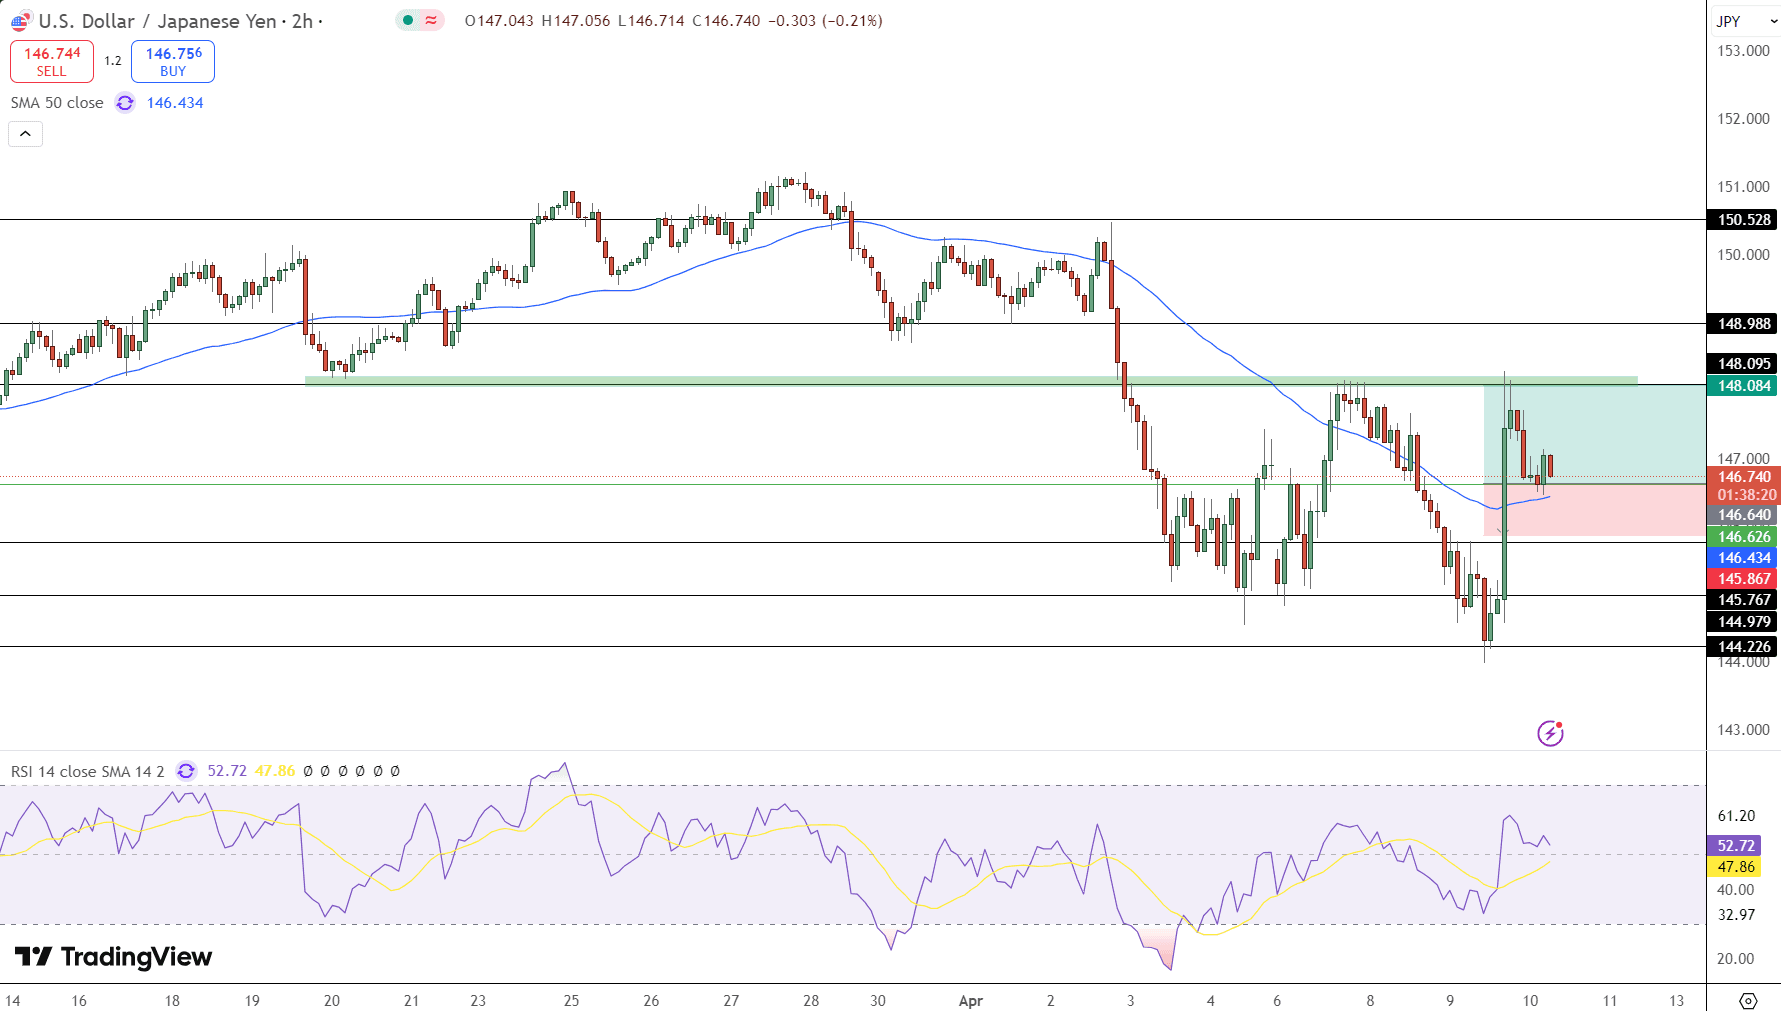Image resolution: width=1781 pixels, height=1011 pixels.
Task: Click the purple 52.72 RSI axis label
Action: click(x=1735, y=846)
